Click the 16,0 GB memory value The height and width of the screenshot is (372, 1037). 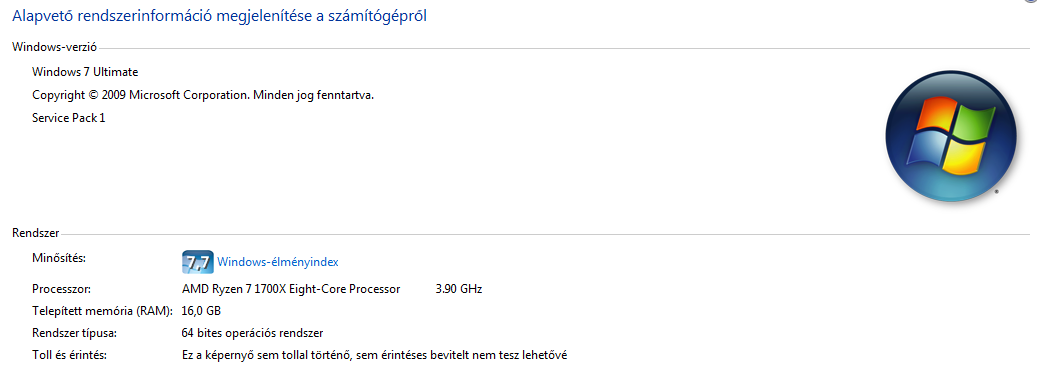tap(201, 311)
